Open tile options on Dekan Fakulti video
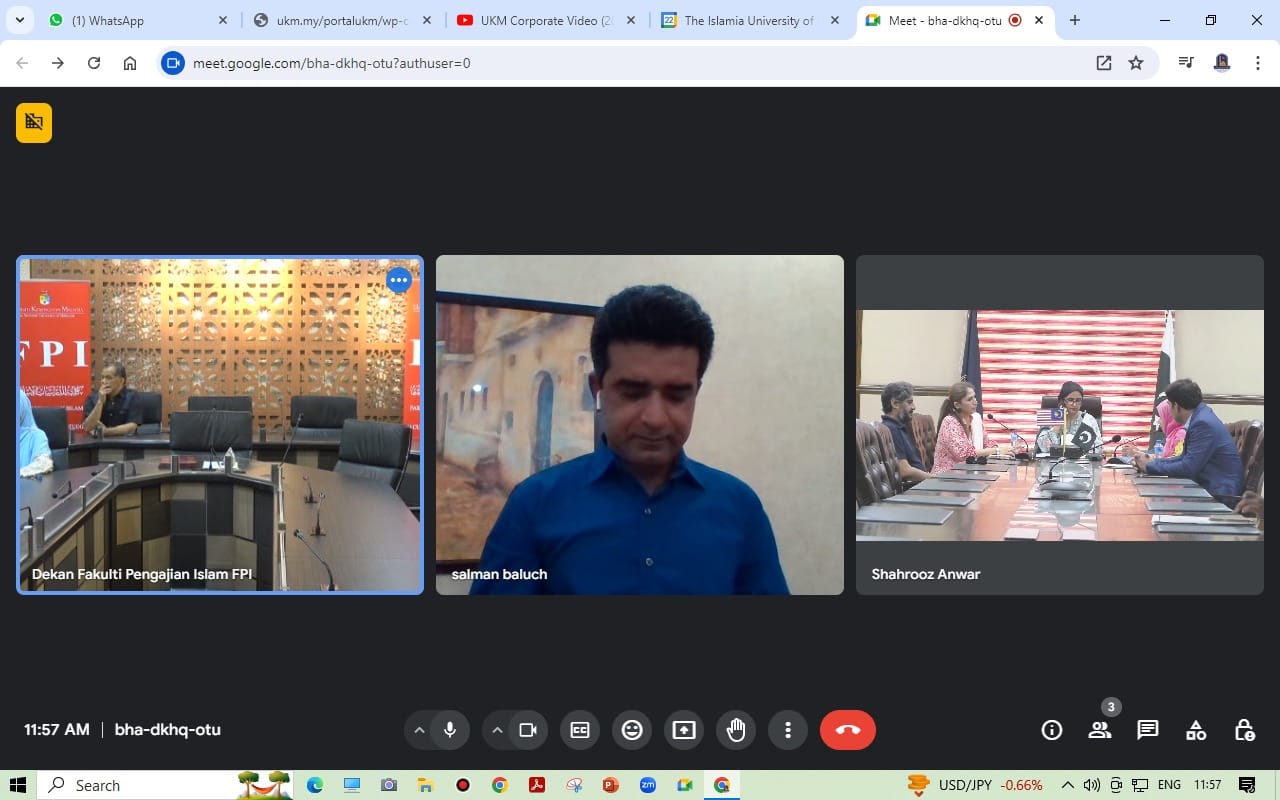 pyautogui.click(x=398, y=280)
